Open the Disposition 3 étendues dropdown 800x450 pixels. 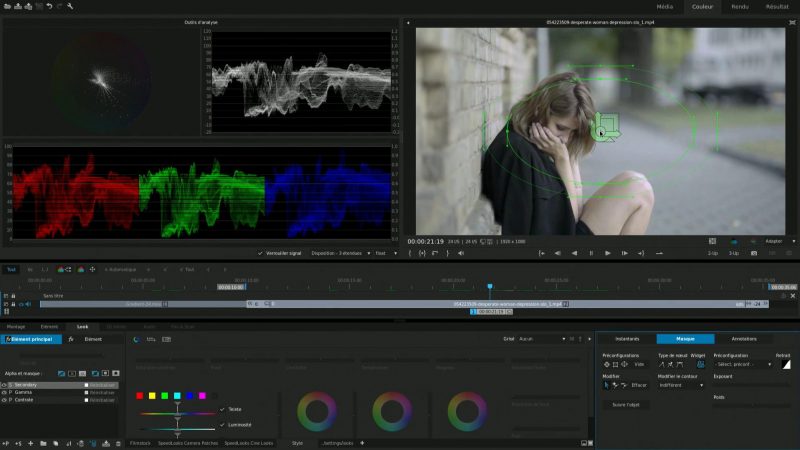(340, 253)
